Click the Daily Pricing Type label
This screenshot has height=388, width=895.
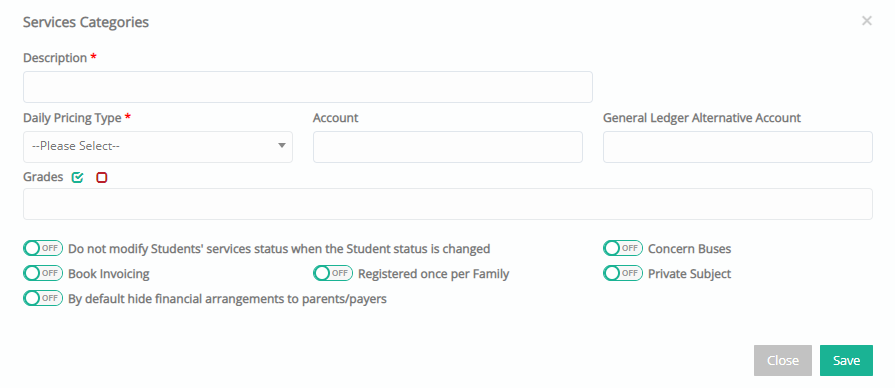pos(72,118)
